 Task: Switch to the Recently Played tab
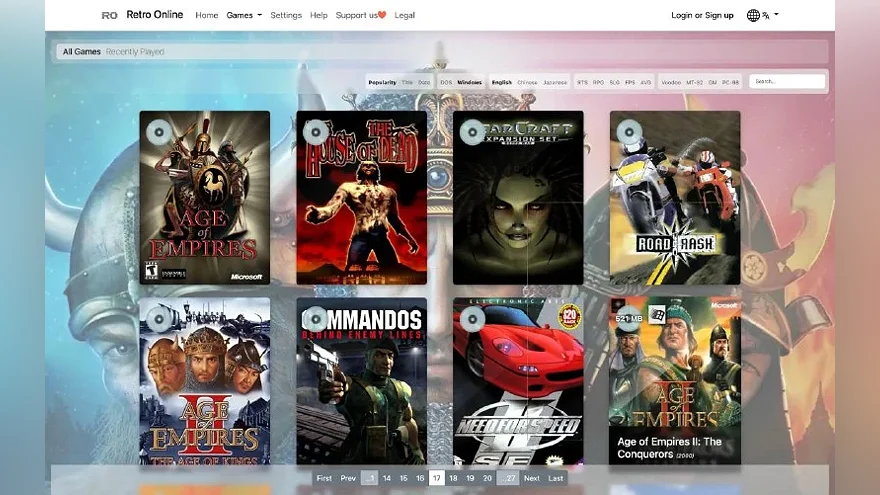(x=135, y=52)
